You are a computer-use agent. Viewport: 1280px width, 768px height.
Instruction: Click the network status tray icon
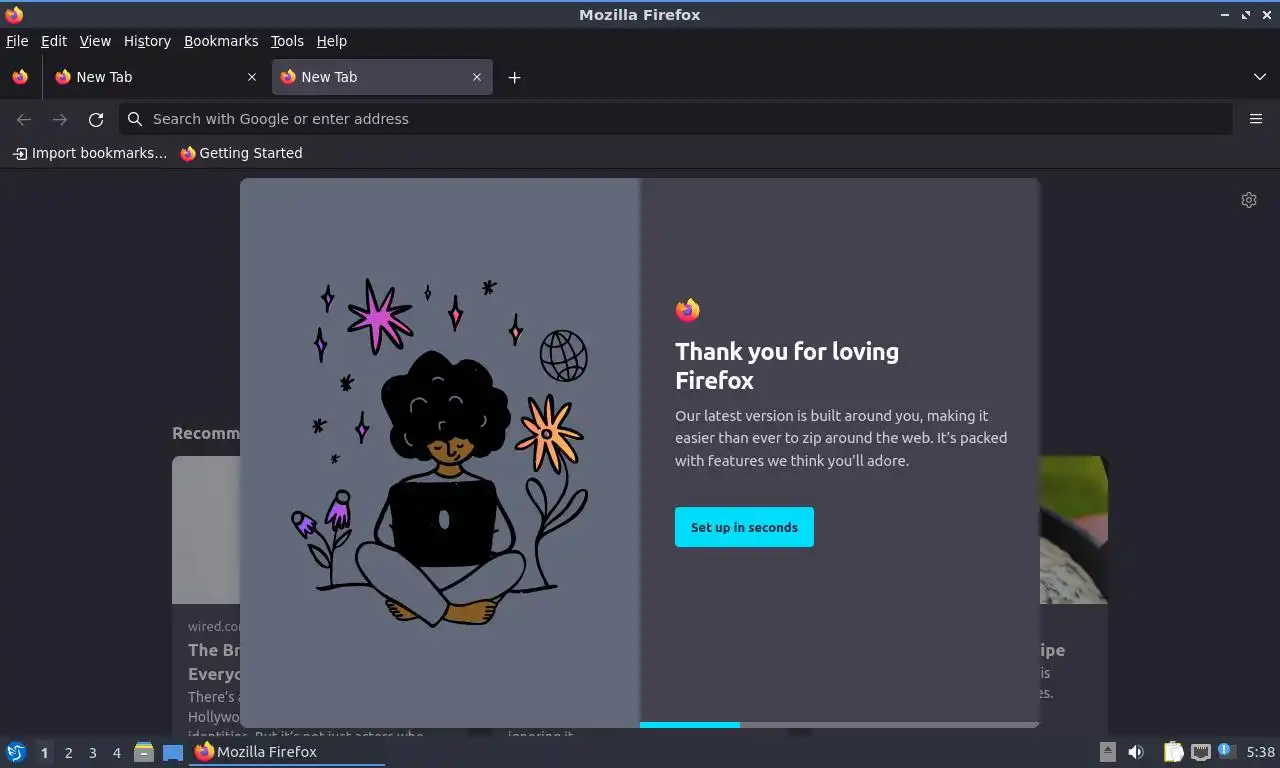pyautogui.click(x=1201, y=752)
